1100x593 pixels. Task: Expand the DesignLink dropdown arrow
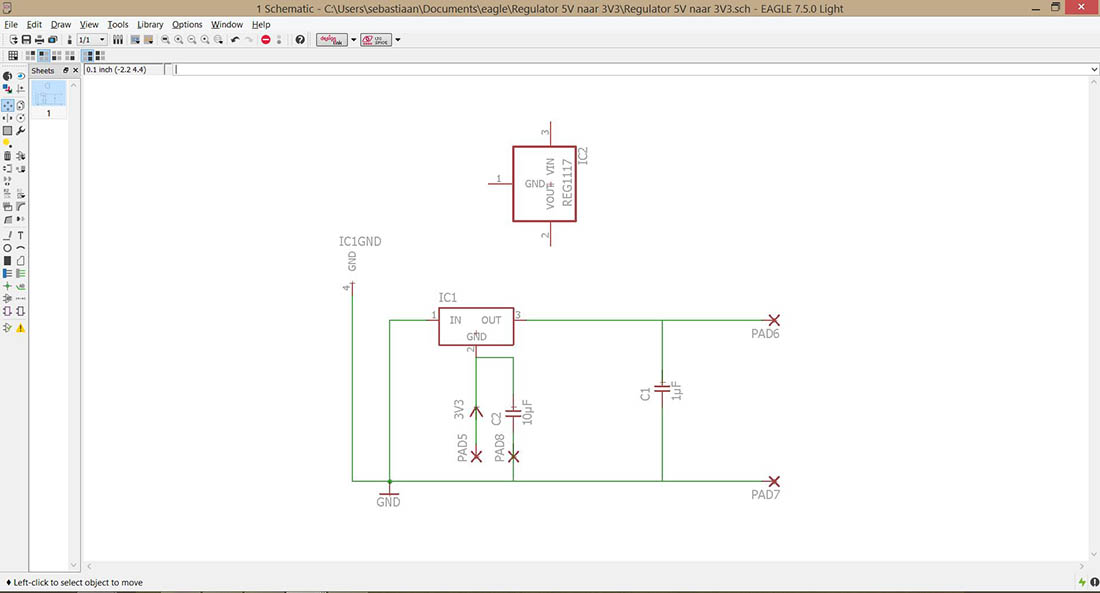point(354,40)
